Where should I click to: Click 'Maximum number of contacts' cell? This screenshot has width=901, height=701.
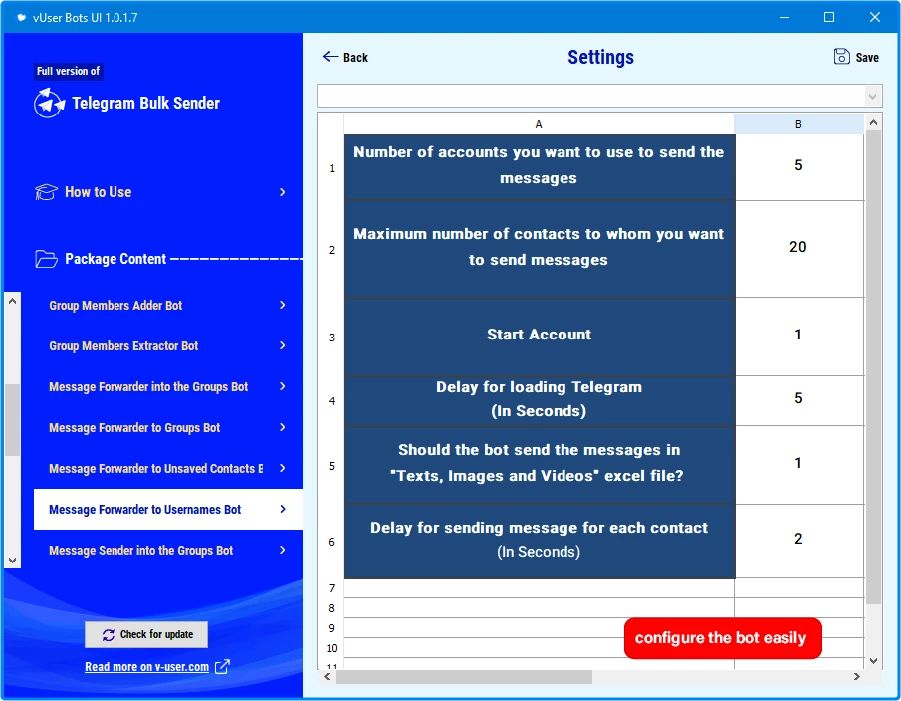click(x=539, y=249)
